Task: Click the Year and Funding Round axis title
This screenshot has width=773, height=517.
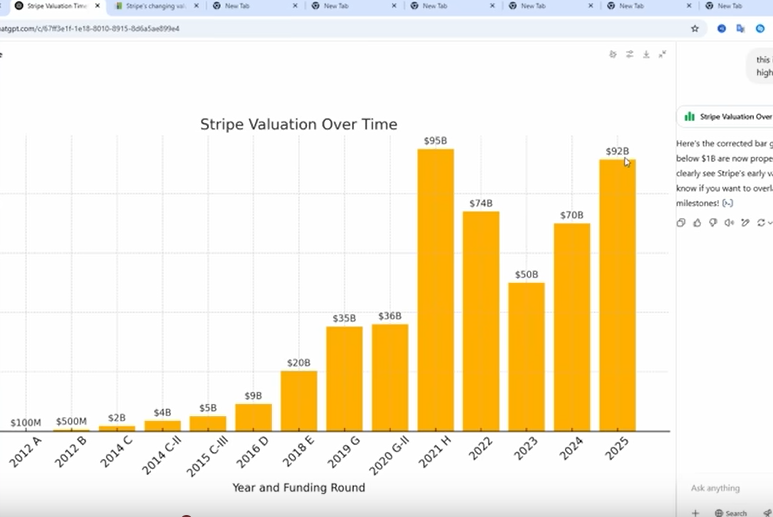Action: coord(299,488)
